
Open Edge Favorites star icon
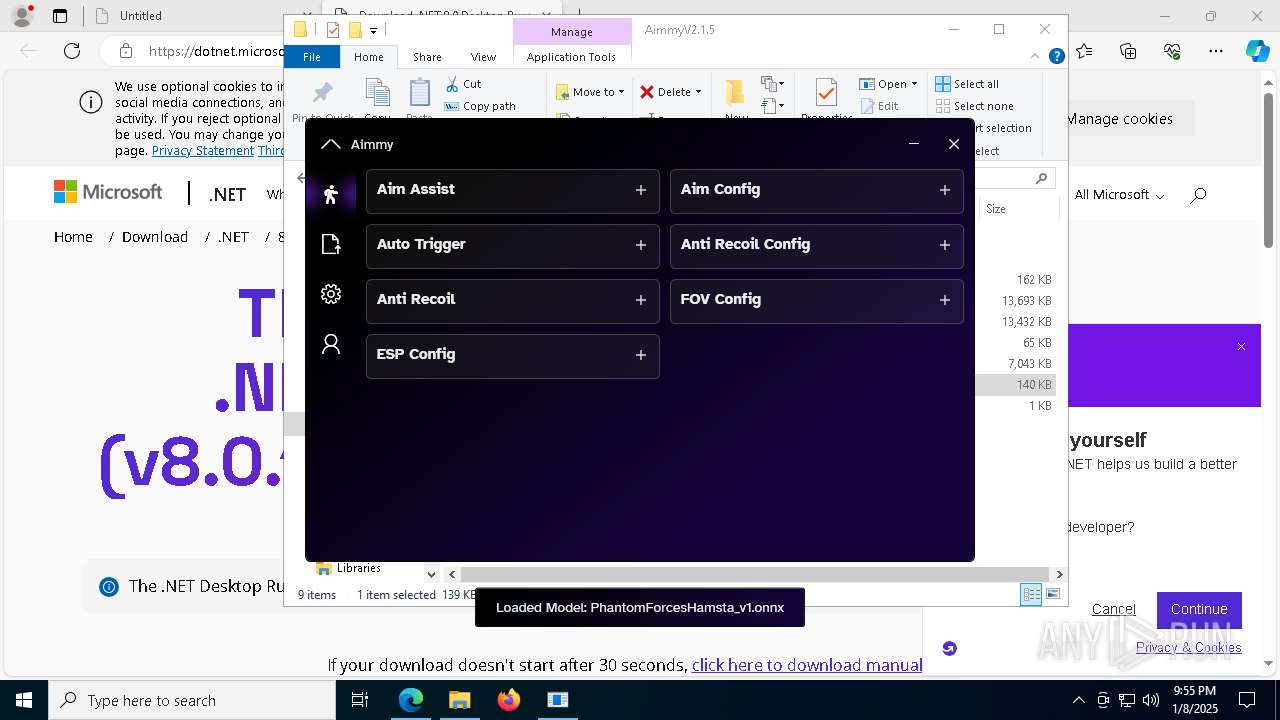pyautogui.click(x=1084, y=51)
